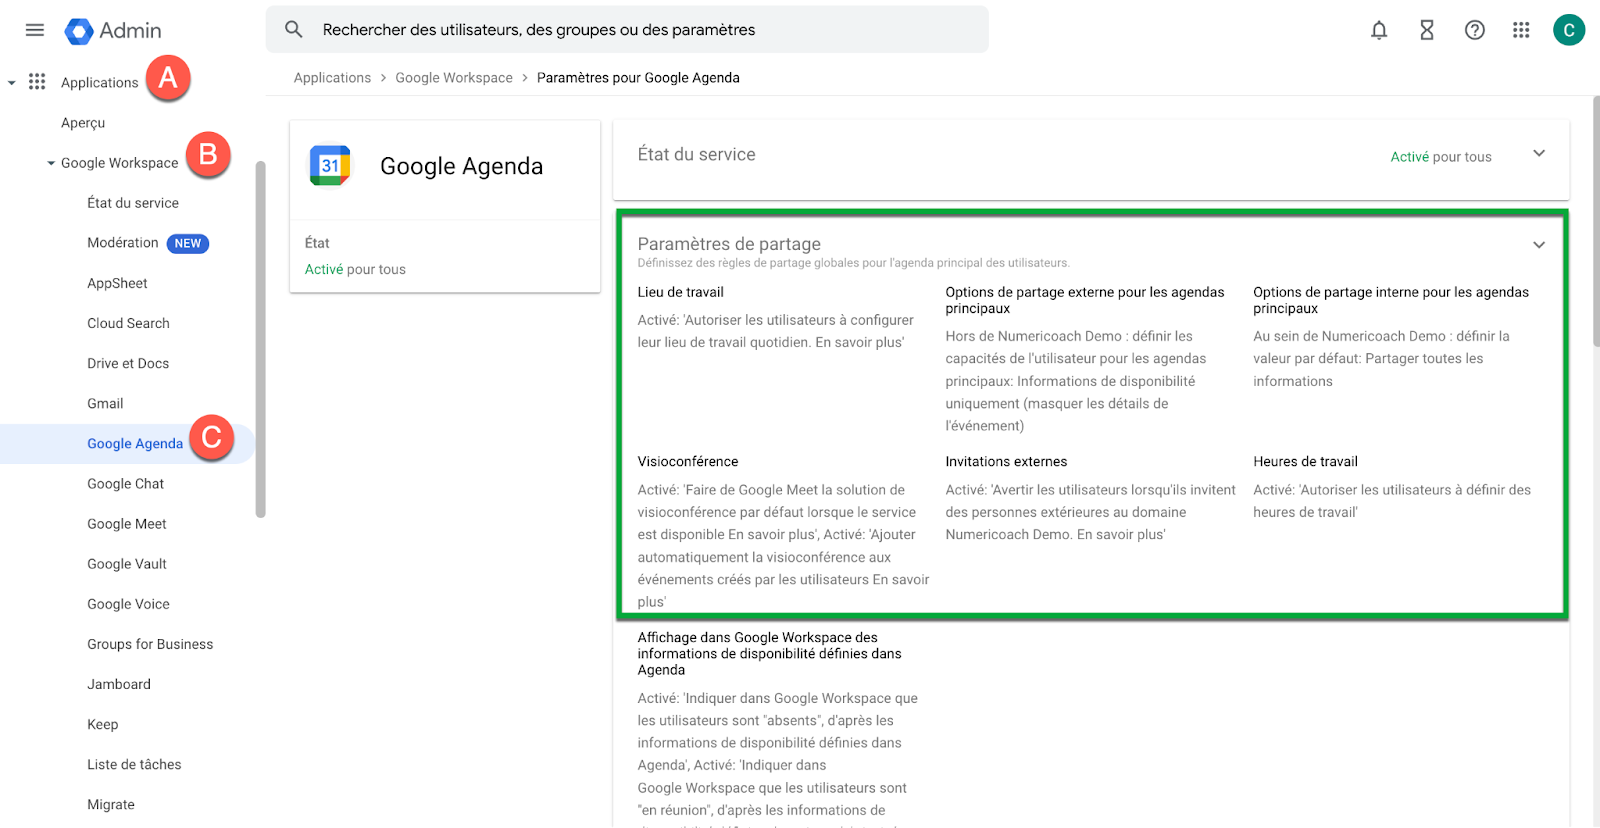Open AppSheet settings
Image resolution: width=1600 pixels, height=828 pixels.
(117, 283)
